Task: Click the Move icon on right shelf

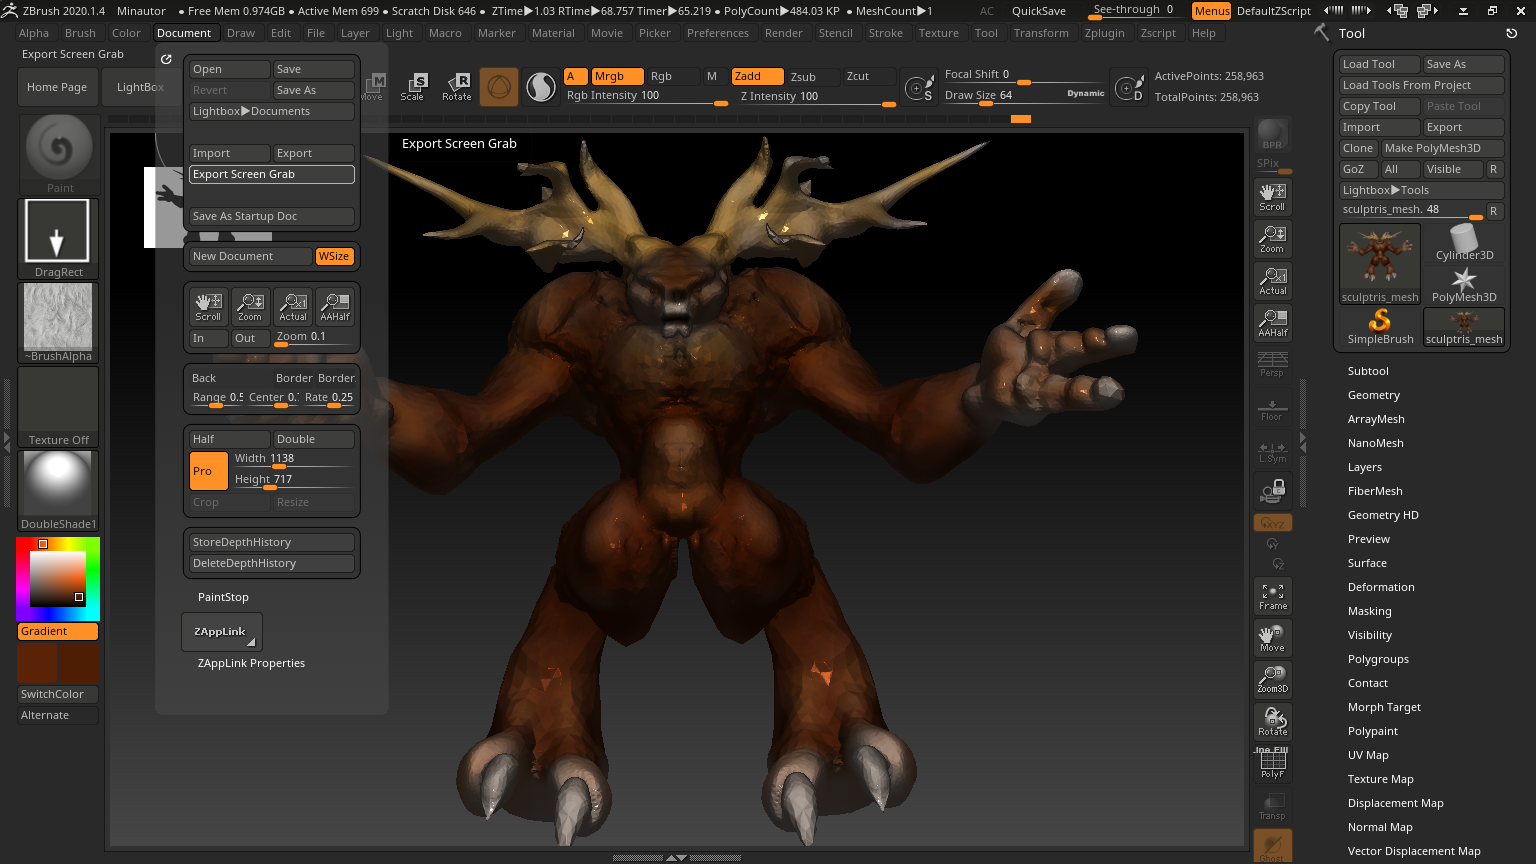Action: [1273, 638]
